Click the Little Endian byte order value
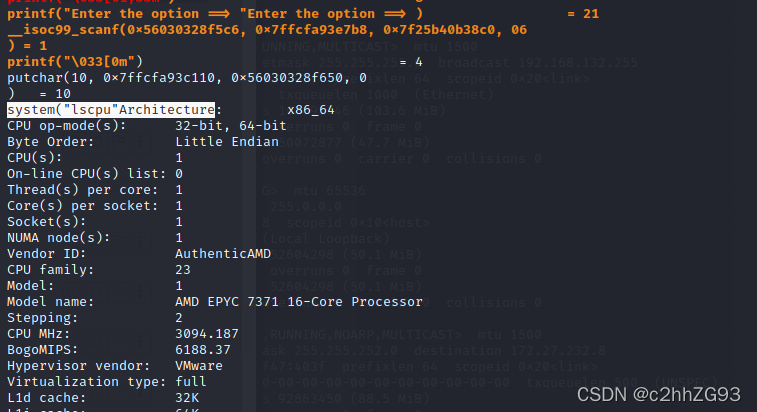This screenshot has width=757, height=412. (x=227, y=142)
